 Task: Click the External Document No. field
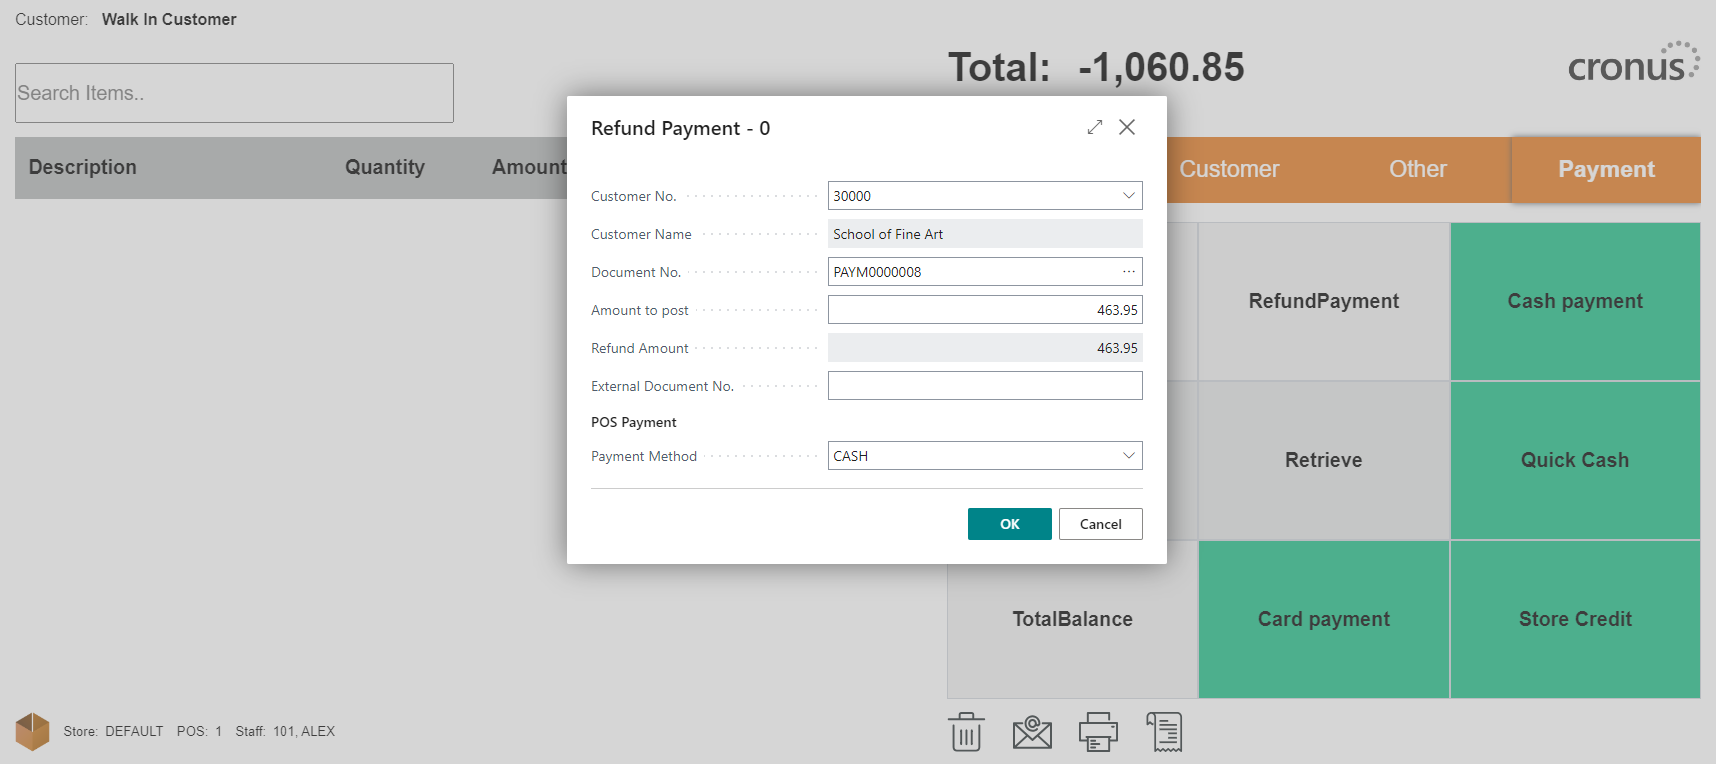tap(985, 386)
